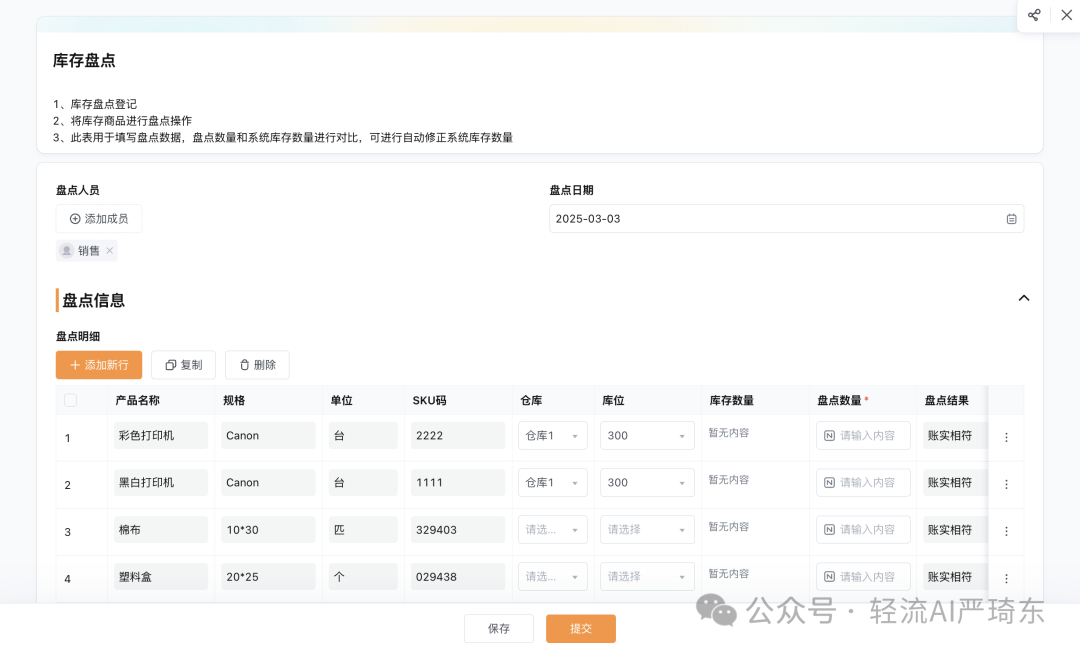Click the share icon in the top-right corner
Viewport: 1080px width, 654px height.
click(x=1033, y=15)
